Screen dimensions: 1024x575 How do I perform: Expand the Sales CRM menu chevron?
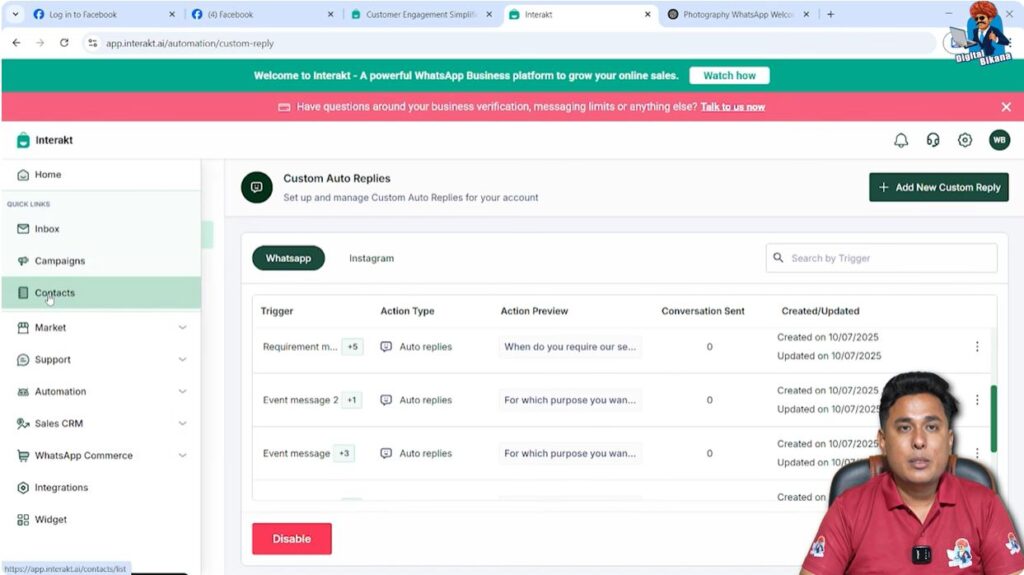[x=182, y=423]
